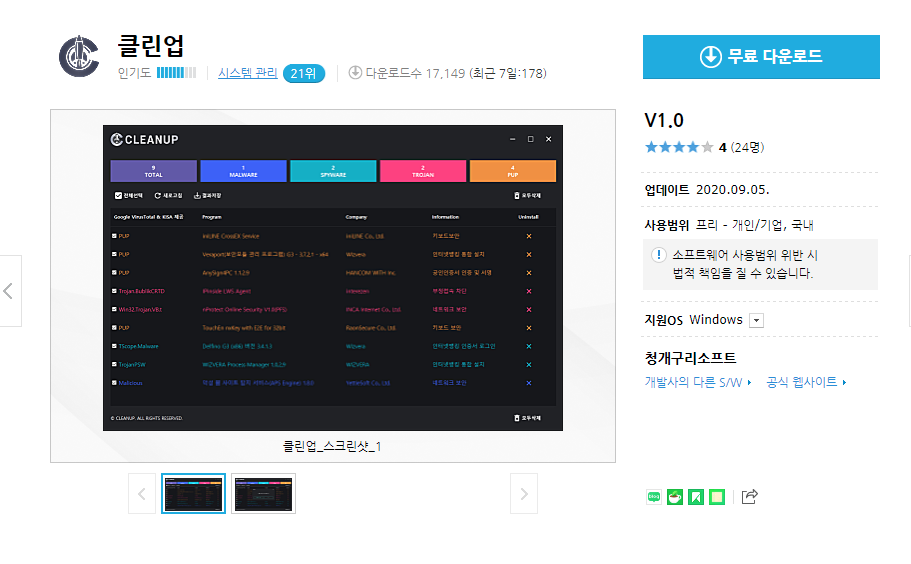The image size is (911, 564).
Task: Click the CLEANUP logo in screenshot title bar
Action: [145, 139]
